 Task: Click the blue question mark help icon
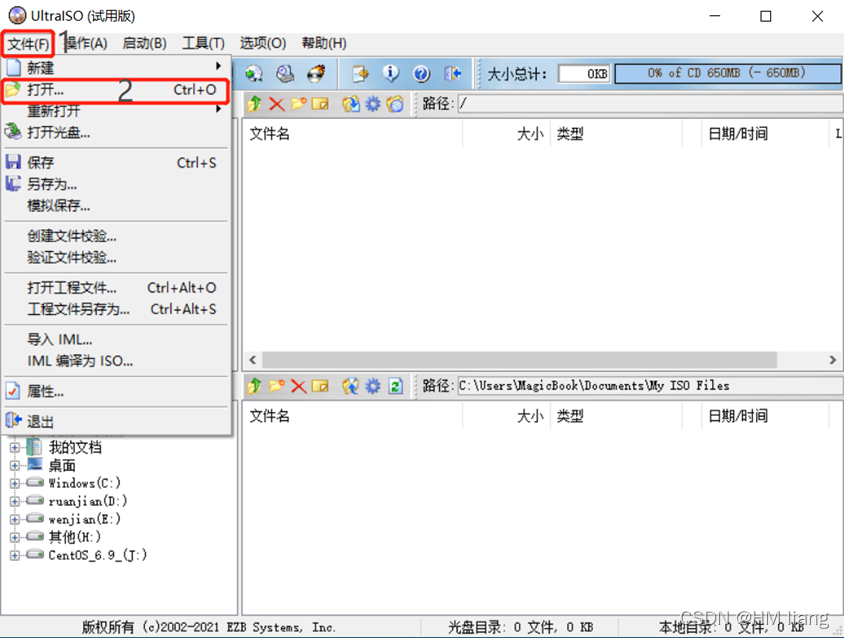(x=421, y=74)
